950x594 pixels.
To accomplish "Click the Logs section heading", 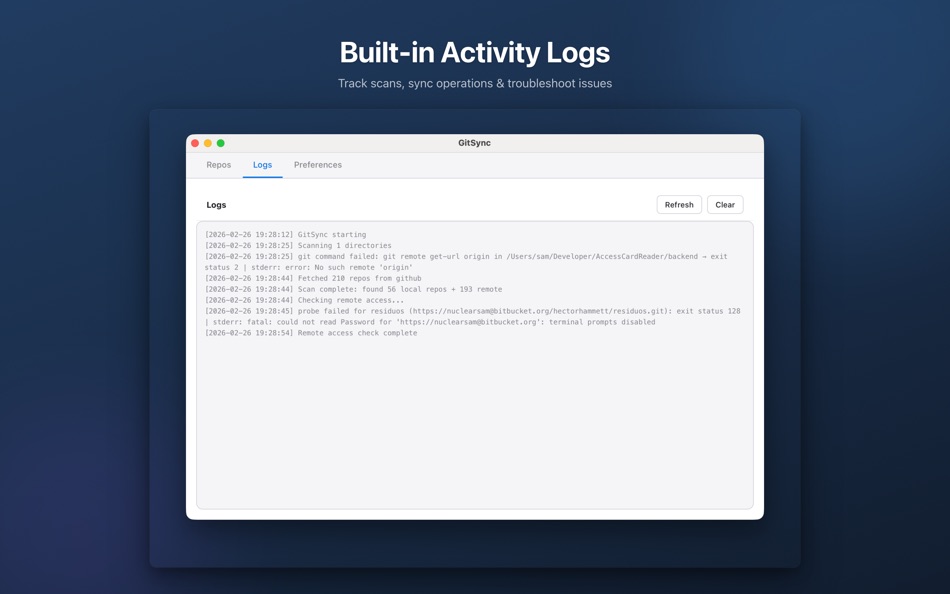I will click(217, 204).
